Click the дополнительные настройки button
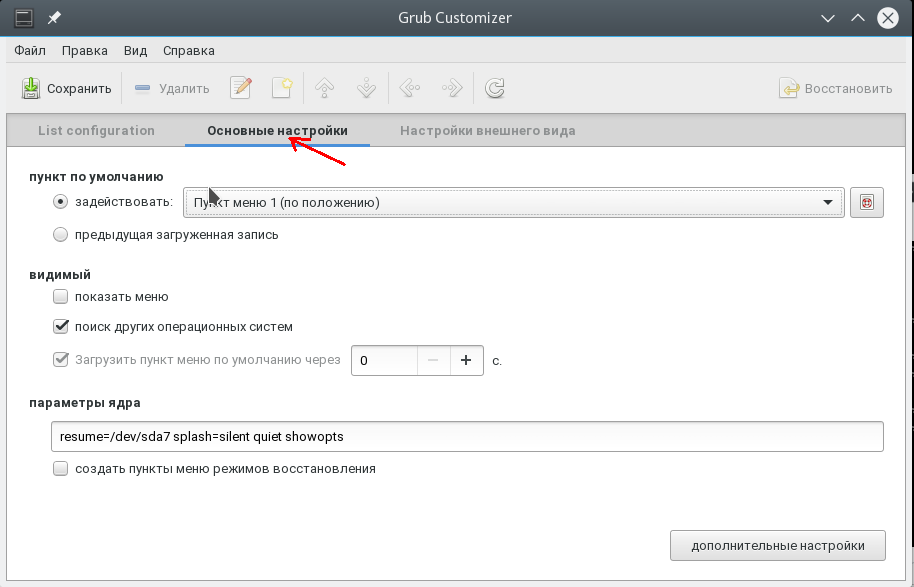Image resolution: width=914 pixels, height=587 pixels. click(778, 546)
